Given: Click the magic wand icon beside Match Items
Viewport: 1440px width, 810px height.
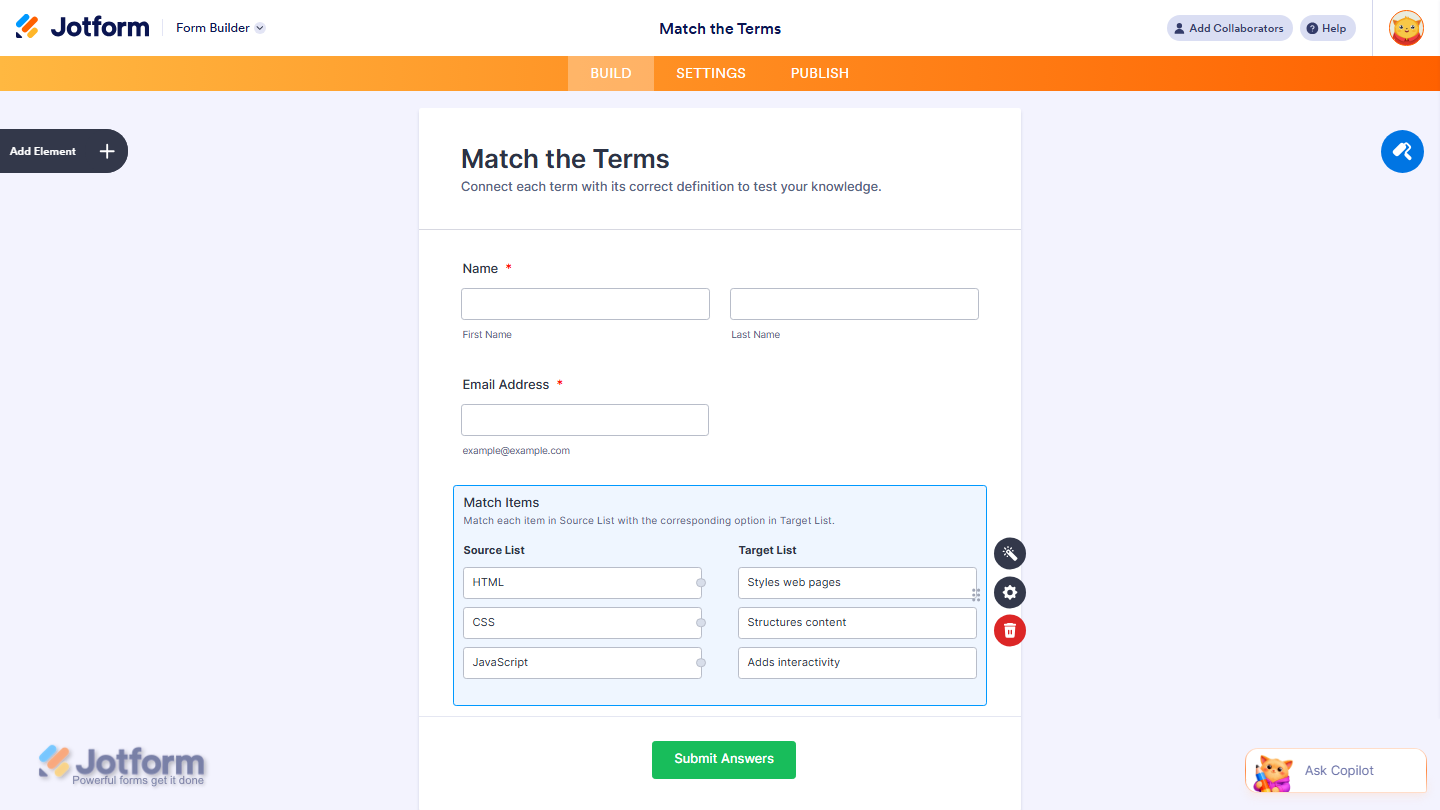Looking at the screenshot, I should coord(1009,553).
